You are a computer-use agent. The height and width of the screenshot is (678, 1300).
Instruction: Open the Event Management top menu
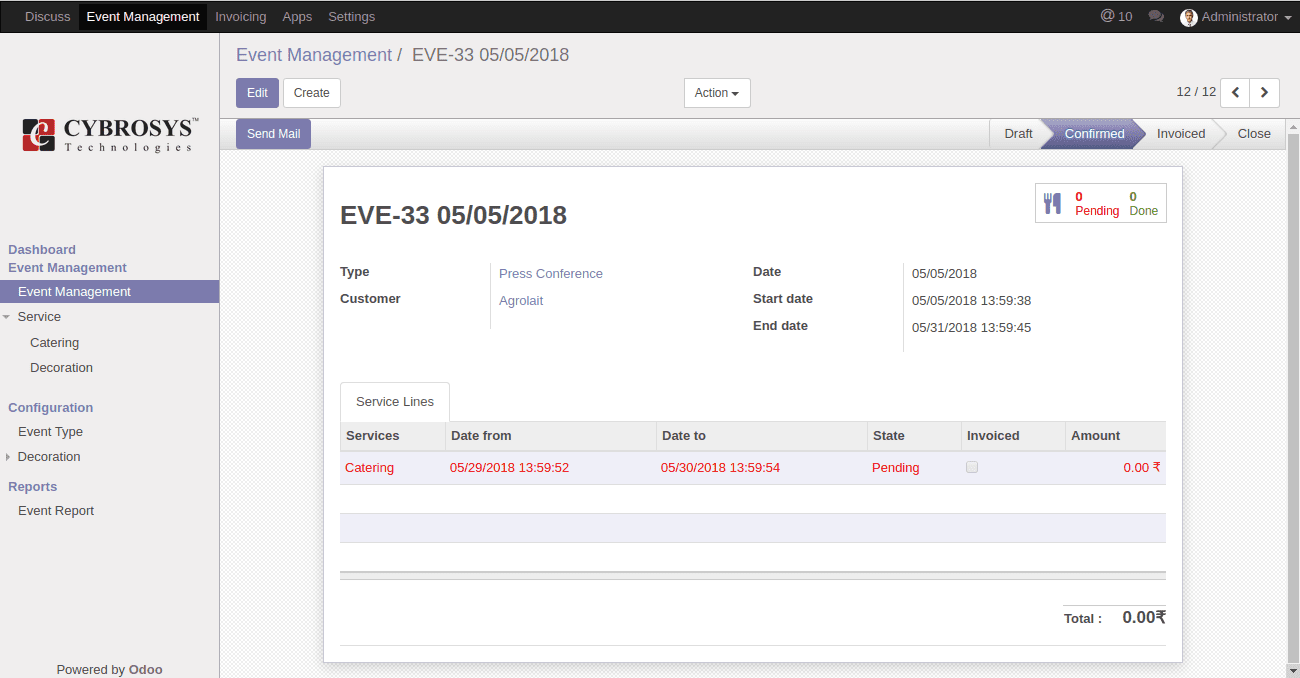coord(143,16)
